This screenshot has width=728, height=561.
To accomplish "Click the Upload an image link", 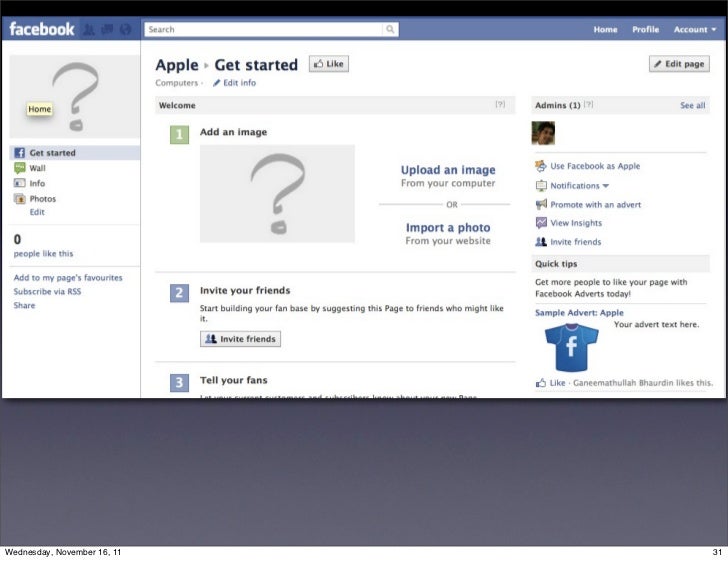I will pyautogui.click(x=448, y=170).
